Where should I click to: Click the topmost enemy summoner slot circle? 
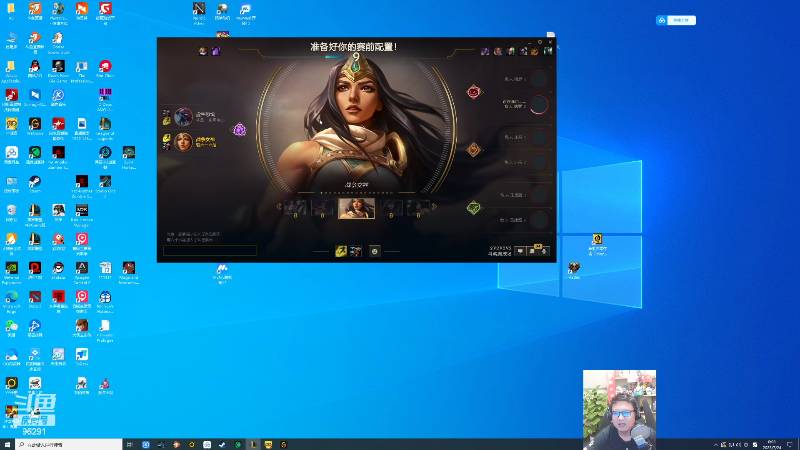tap(539, 79)
